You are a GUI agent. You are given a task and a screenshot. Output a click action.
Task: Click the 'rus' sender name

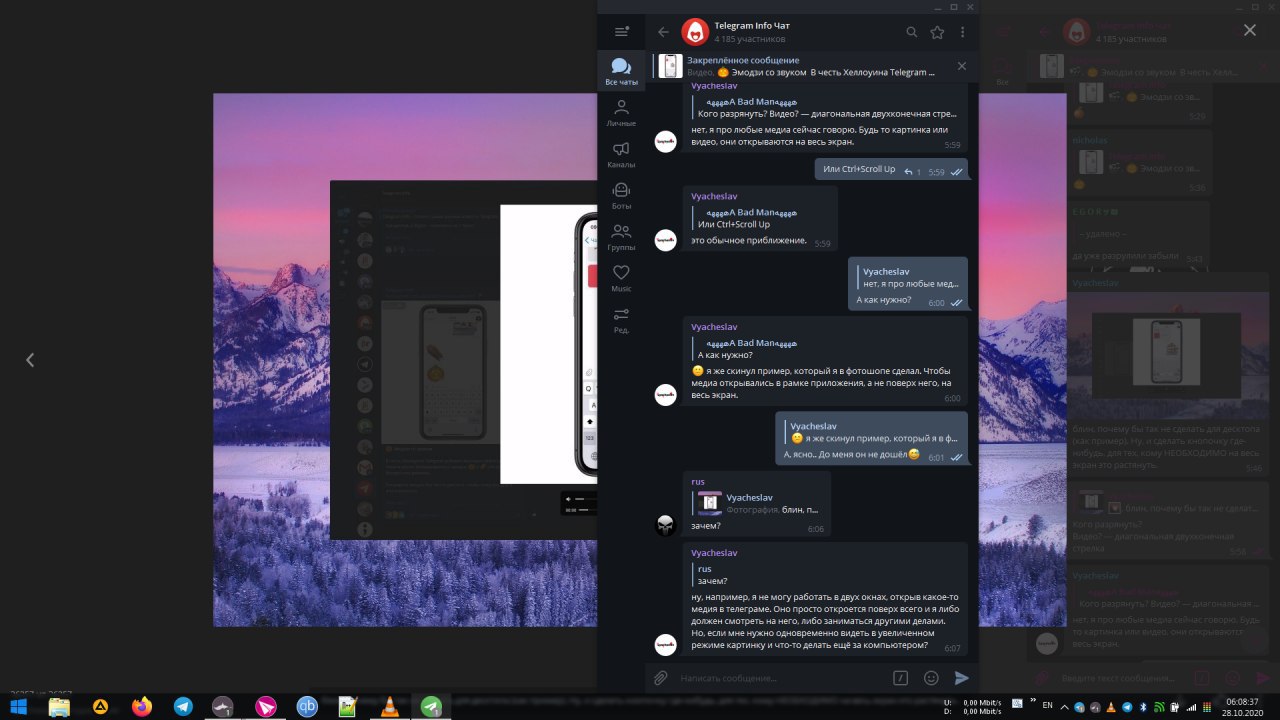pyautogui.click(x=698, y=481)
